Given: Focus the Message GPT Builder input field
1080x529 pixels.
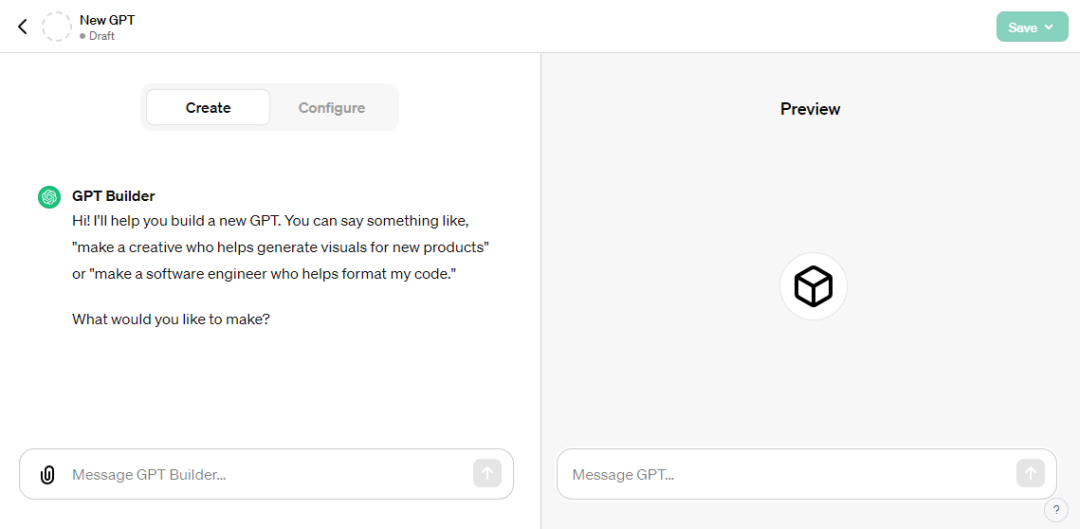Looking at the screenshot, I should [265, 475].
